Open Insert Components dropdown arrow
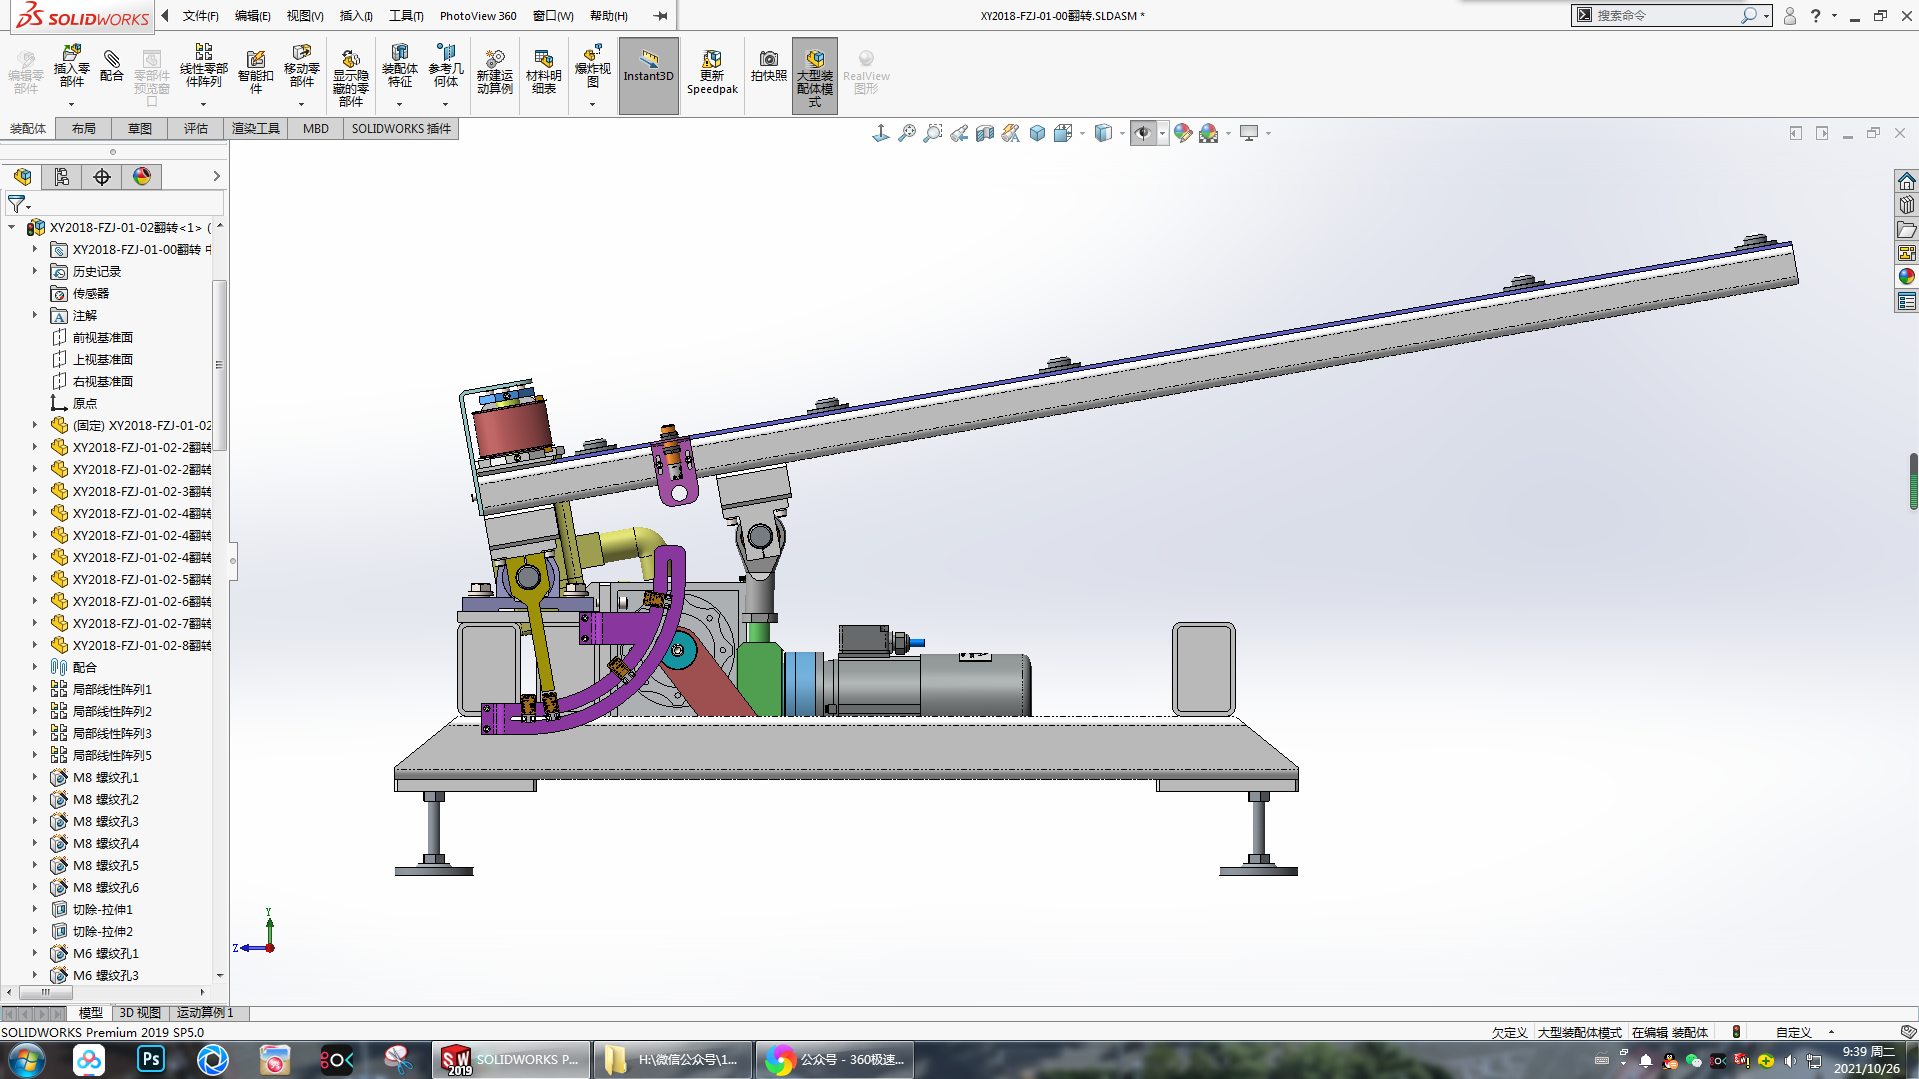1919x1079 pixels. pyautogui.click(x=71, y=105)
